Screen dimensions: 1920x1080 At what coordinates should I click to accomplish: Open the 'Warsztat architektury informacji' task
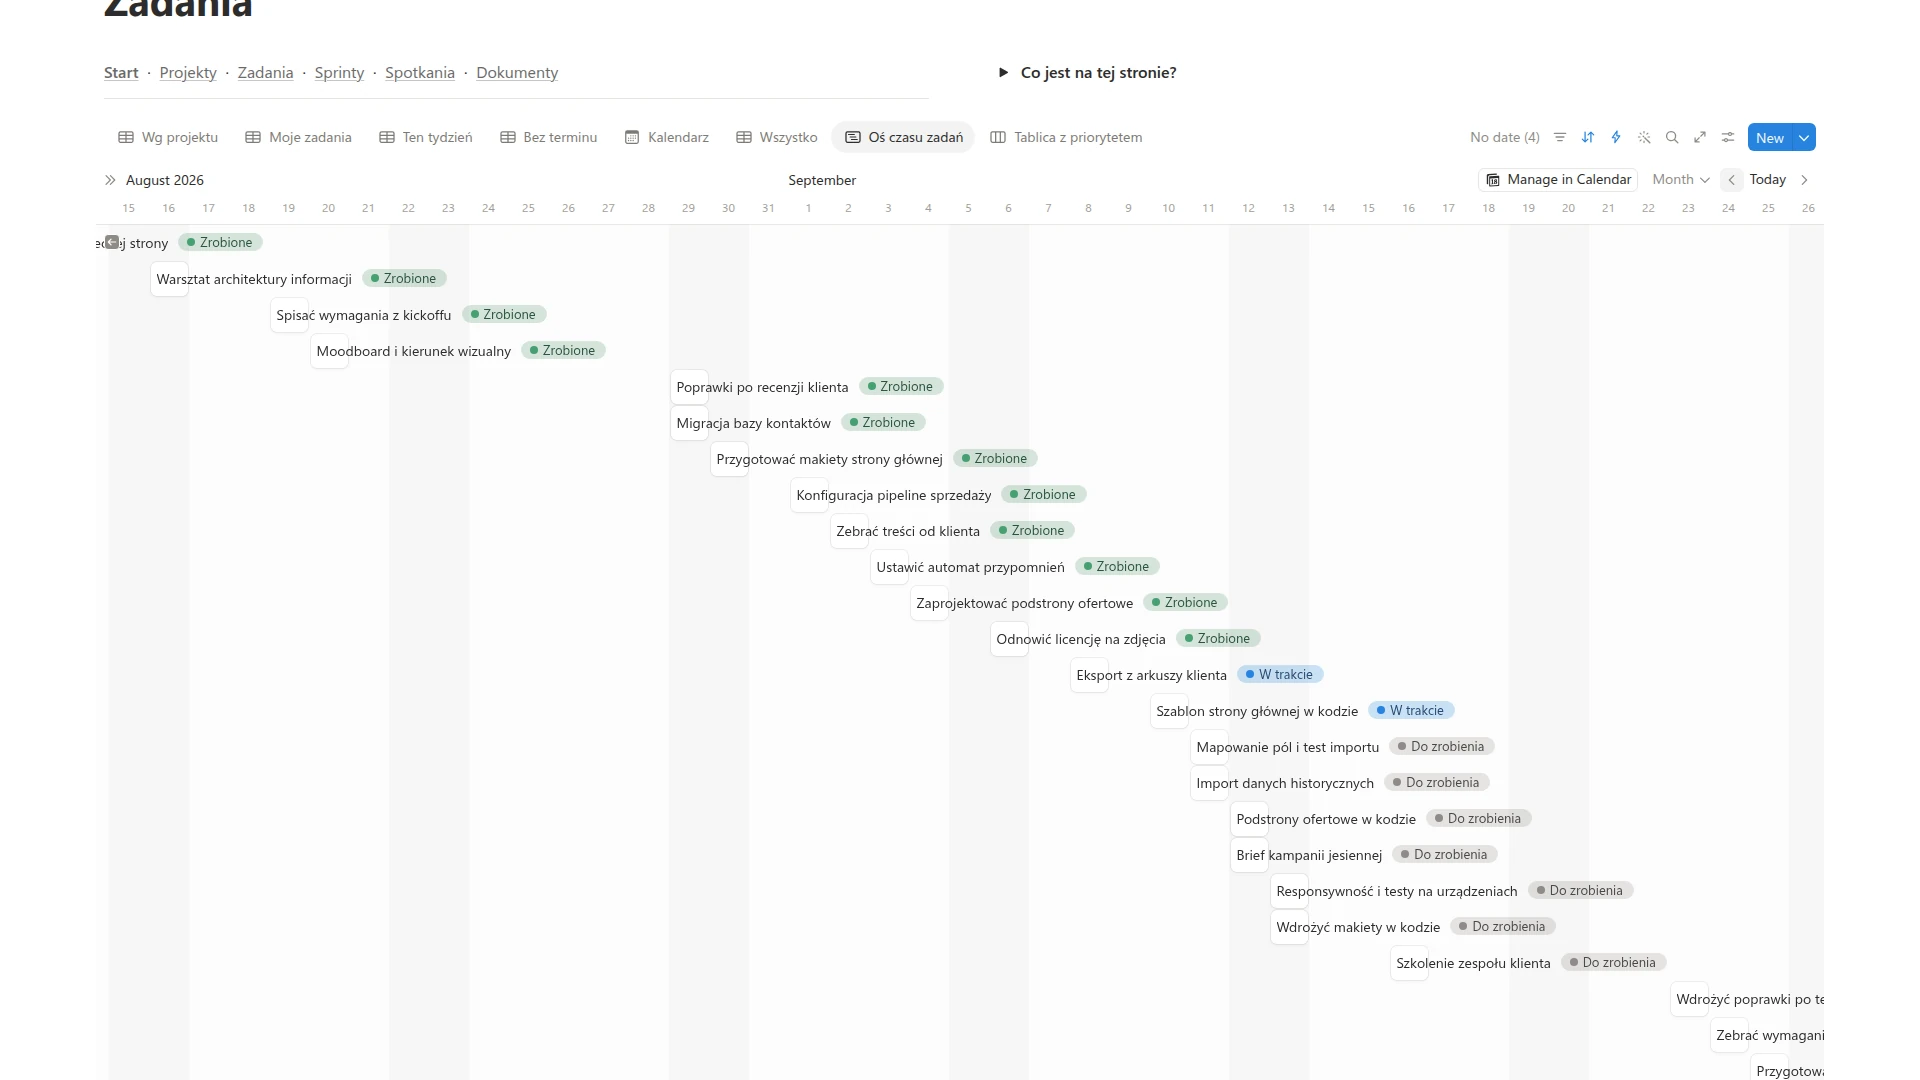[254, 279]
